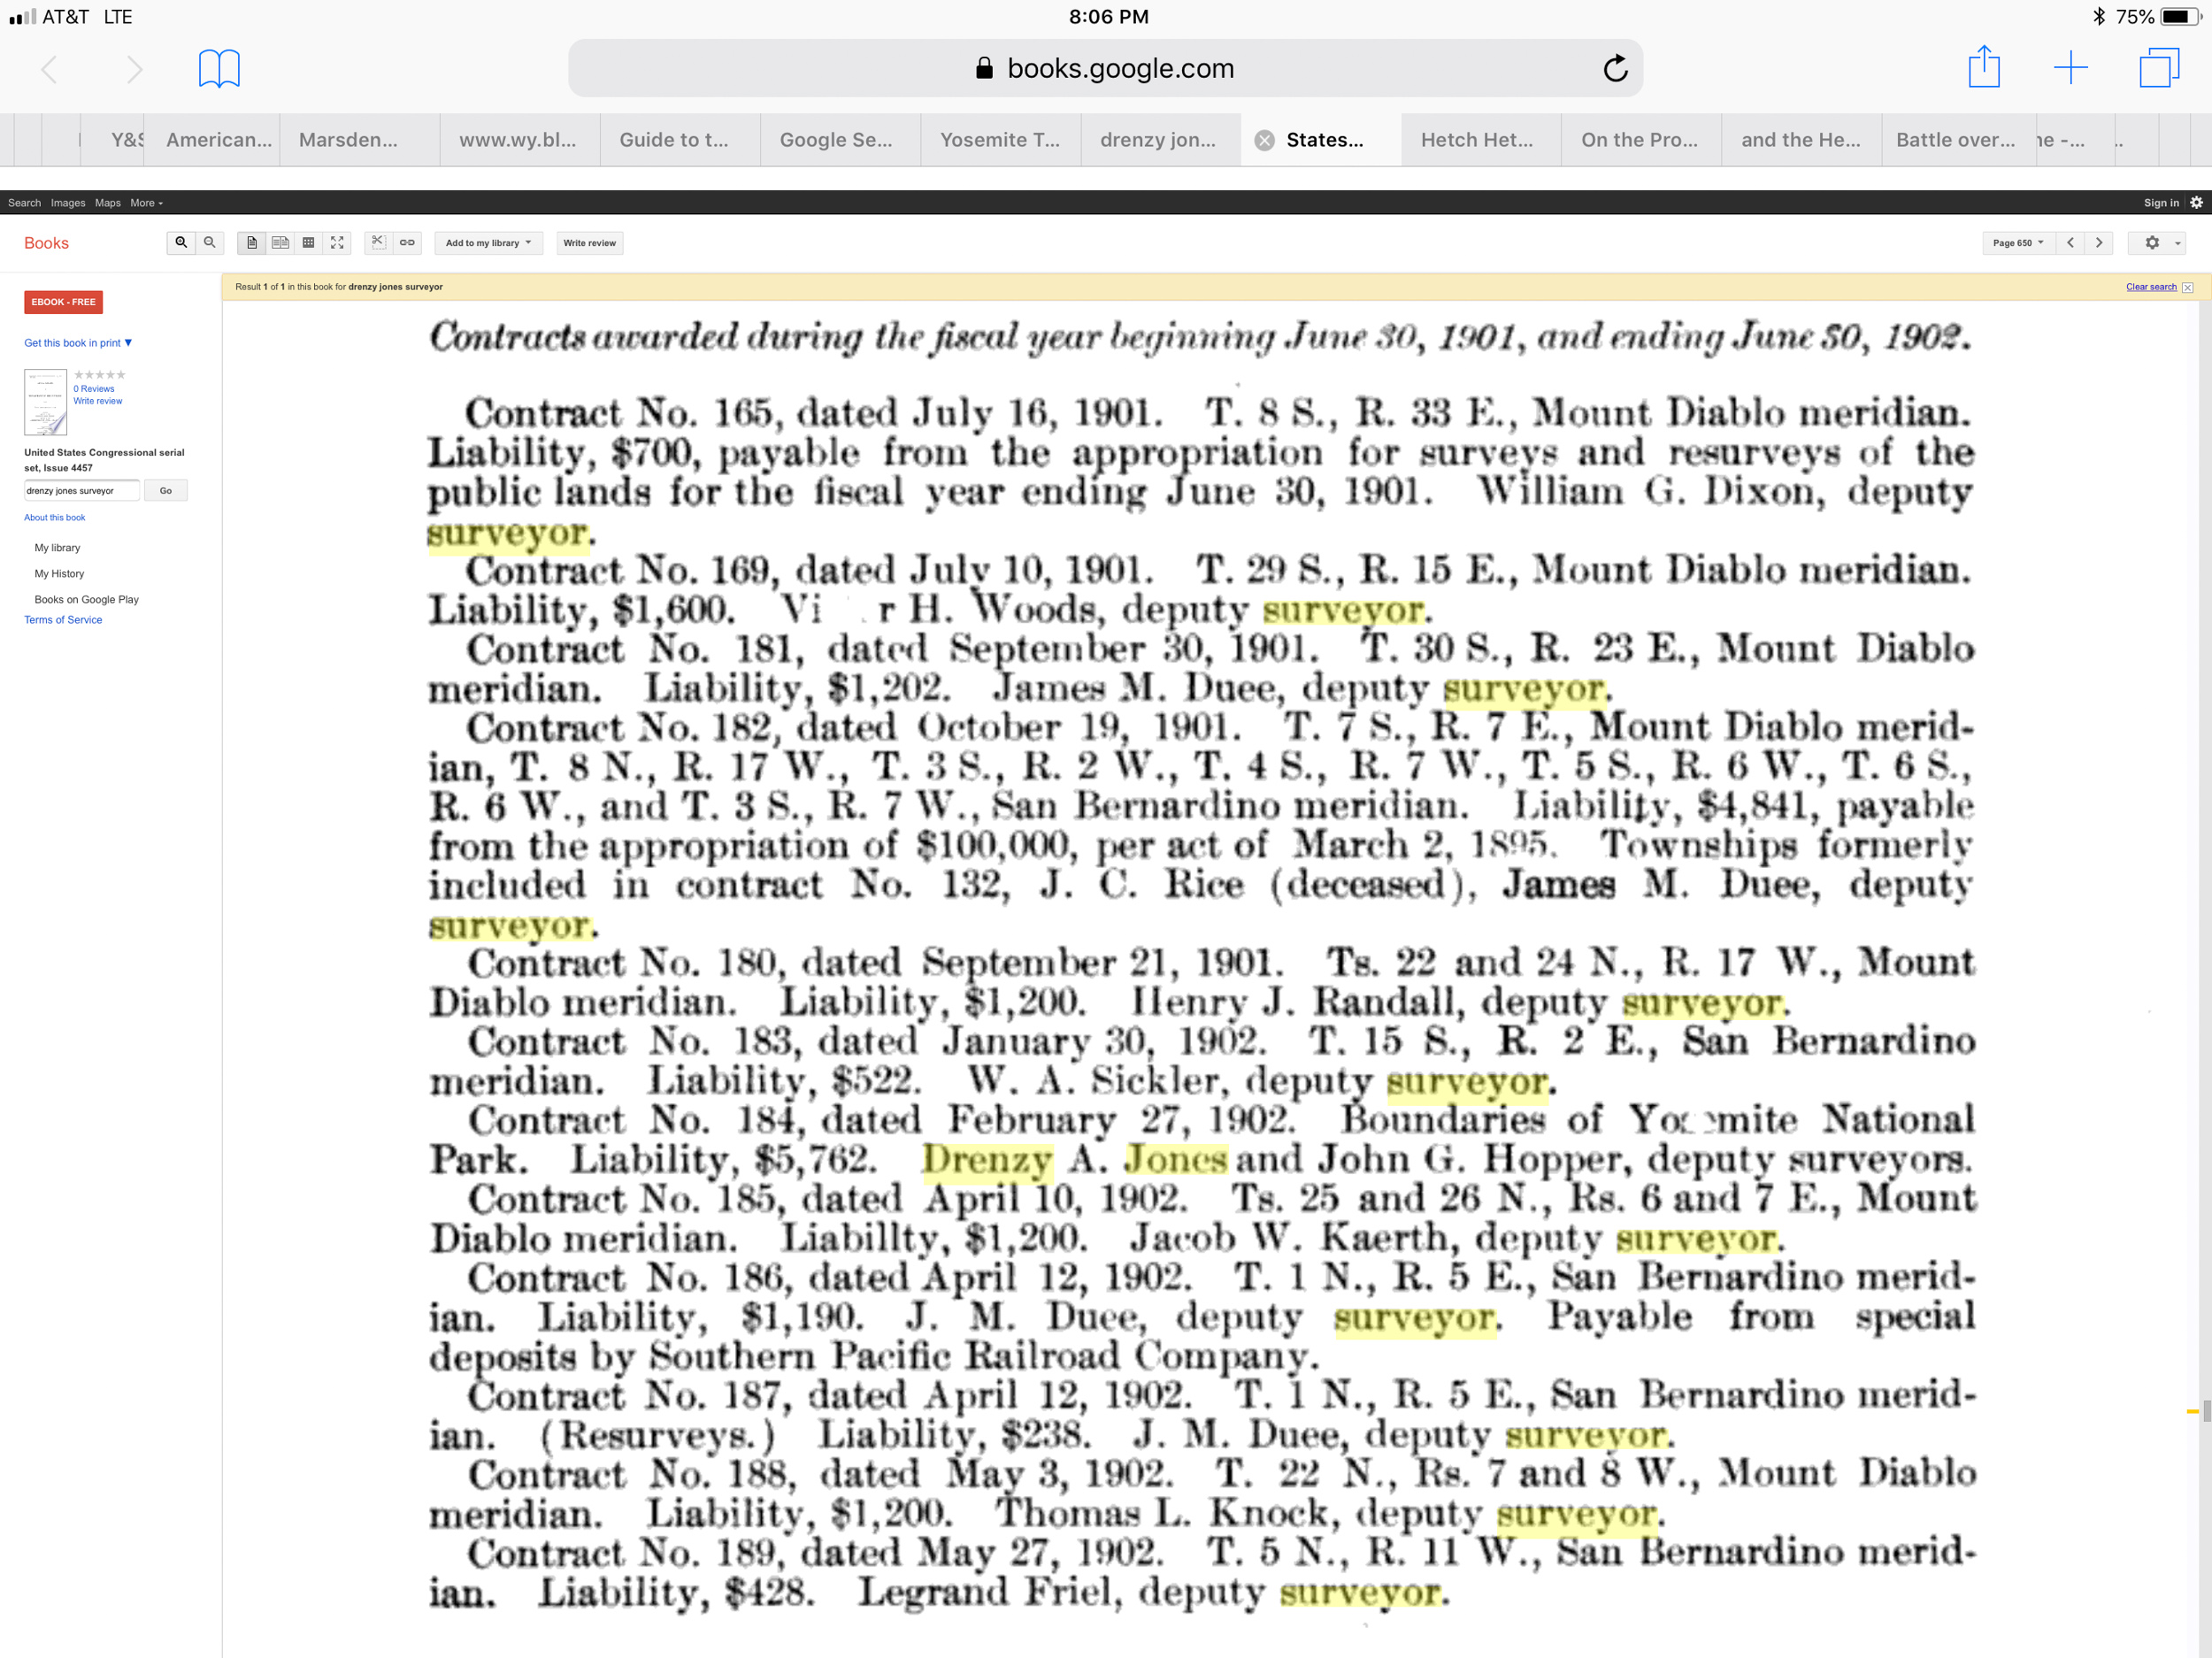Open Add to my library dropdown
Screen dimensions: 2212x1658
click(488, 243)
